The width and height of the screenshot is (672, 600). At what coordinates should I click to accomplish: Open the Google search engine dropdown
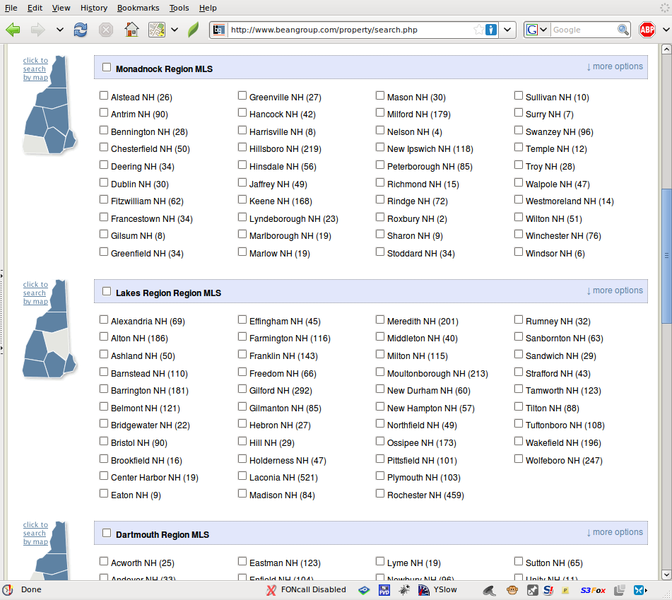(x=535, y=30)
